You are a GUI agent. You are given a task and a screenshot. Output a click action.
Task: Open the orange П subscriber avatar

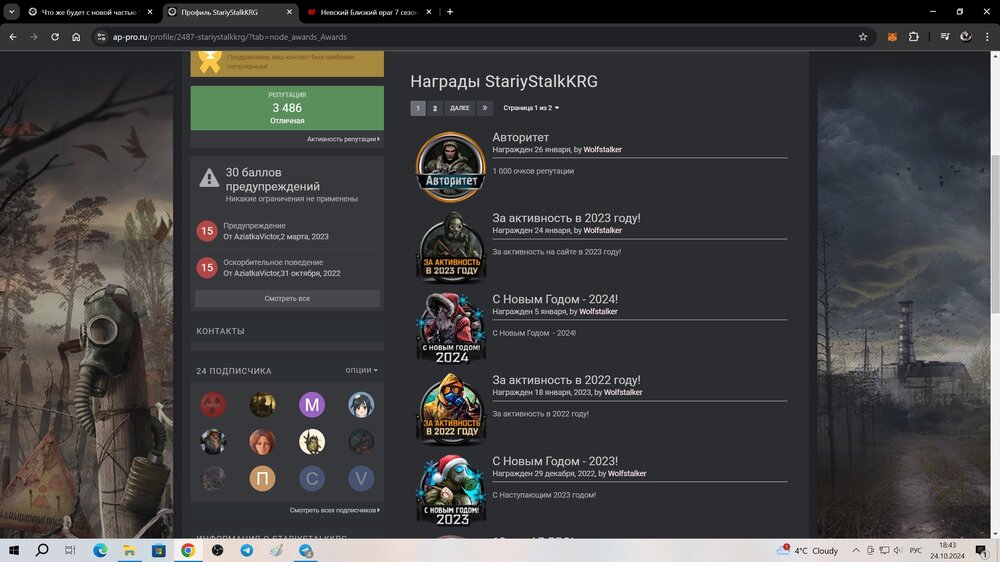(x=262, y=479)
